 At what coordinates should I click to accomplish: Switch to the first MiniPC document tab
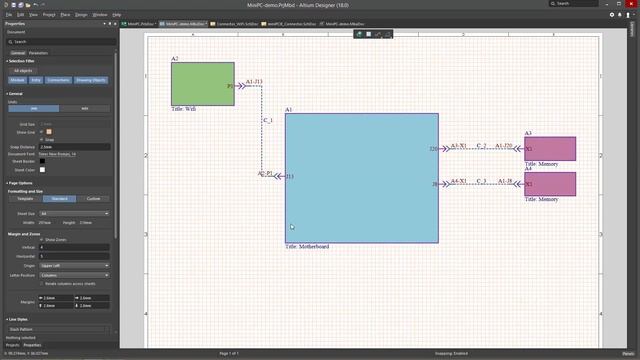[139, 24]
